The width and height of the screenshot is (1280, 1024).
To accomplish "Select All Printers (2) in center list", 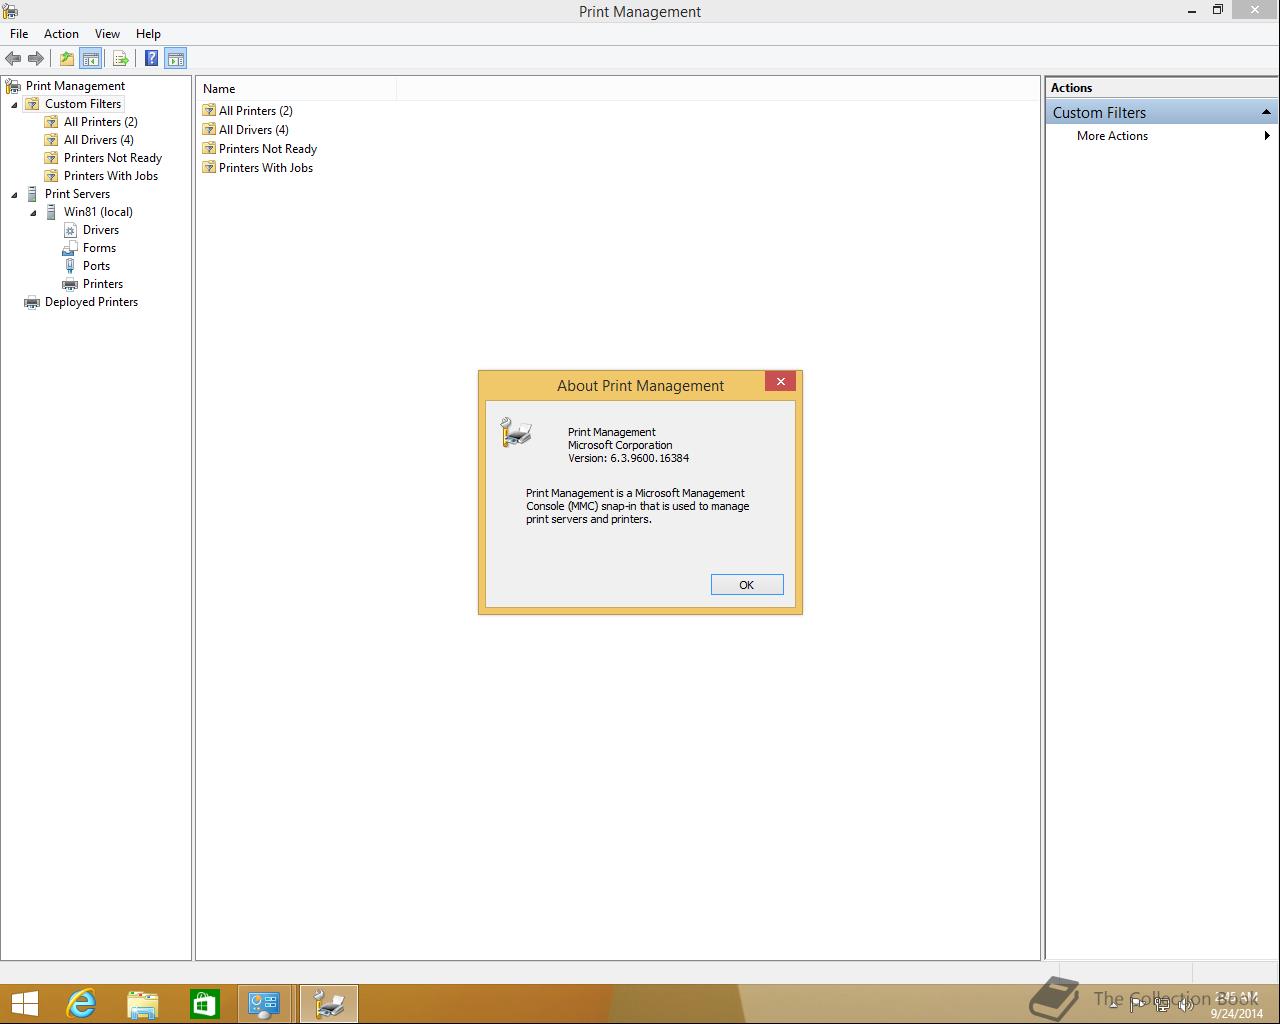I will (256, 111).
